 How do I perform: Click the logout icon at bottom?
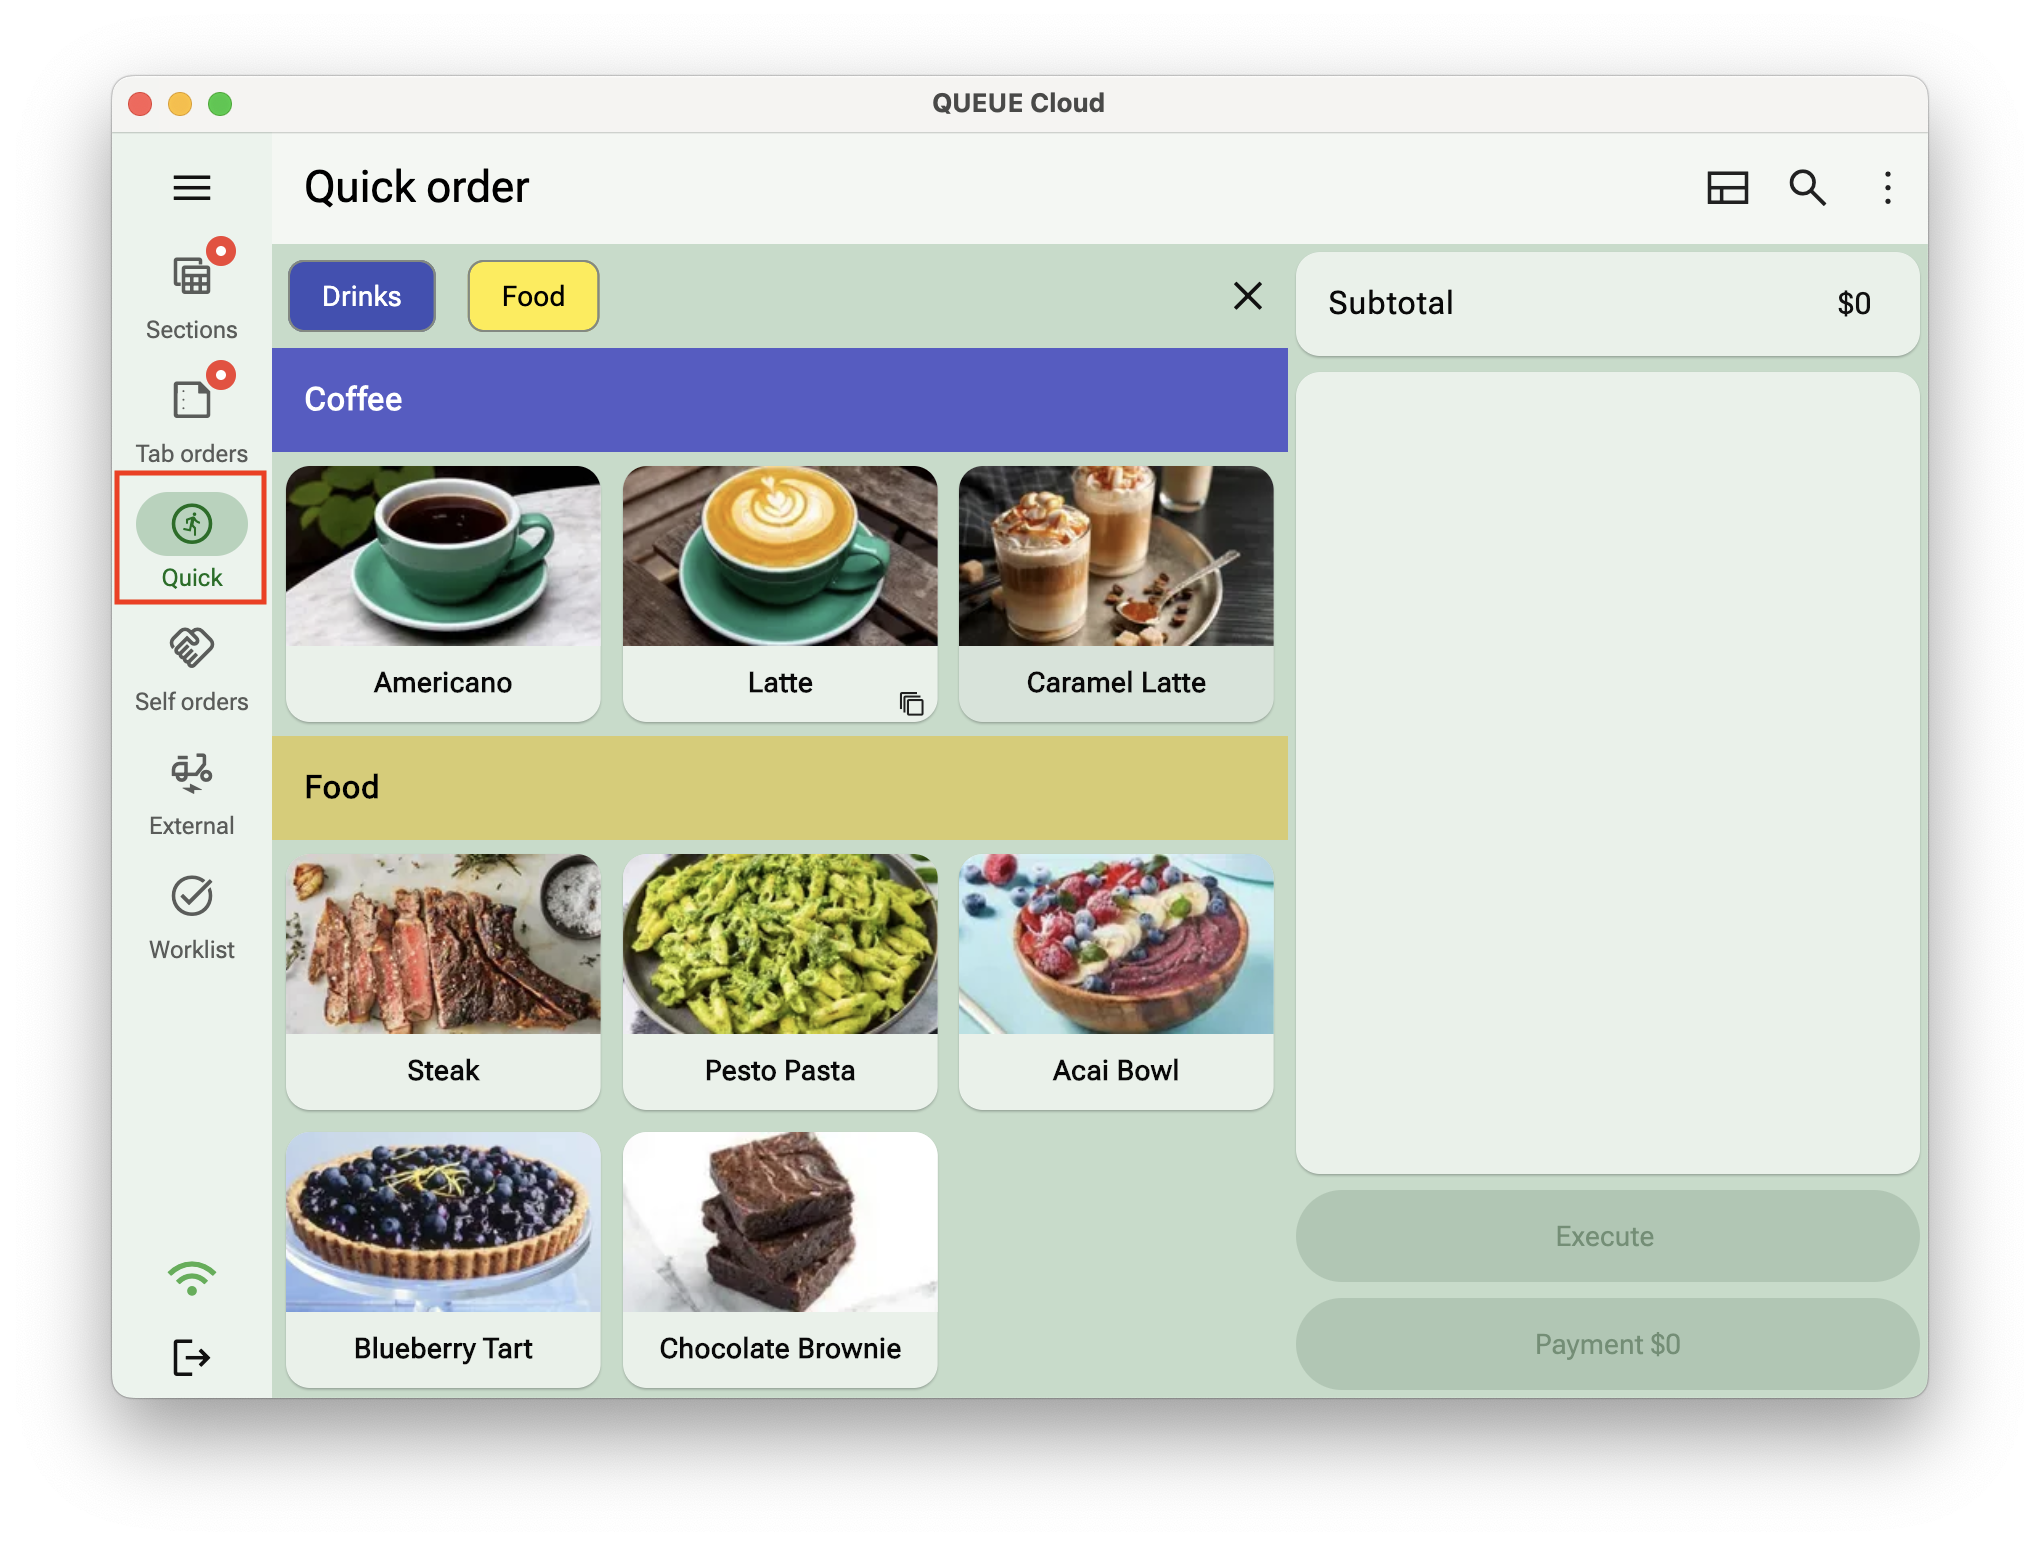point(192,1356)
